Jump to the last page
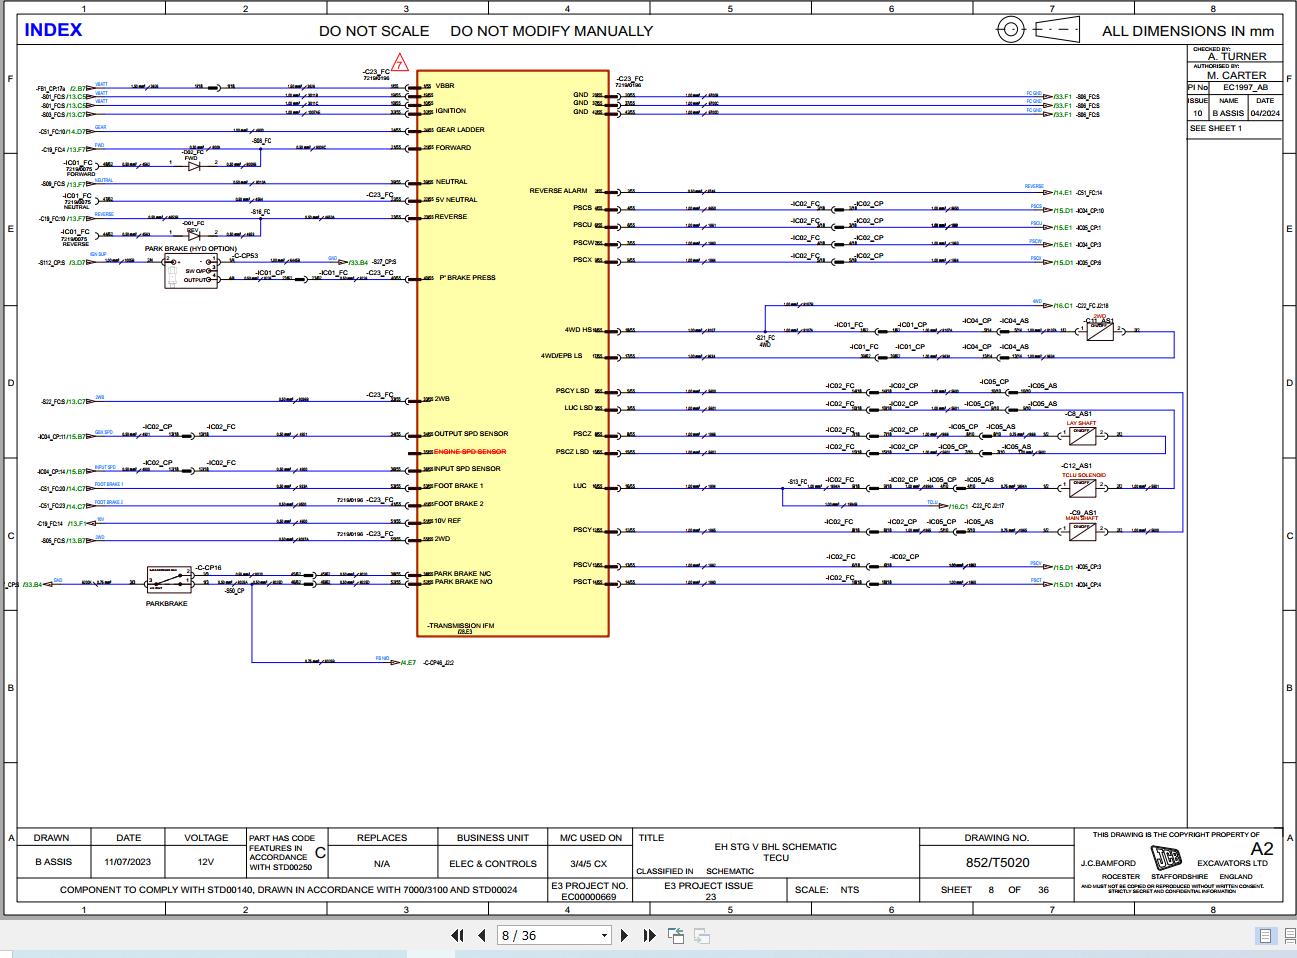 (649, 936)
